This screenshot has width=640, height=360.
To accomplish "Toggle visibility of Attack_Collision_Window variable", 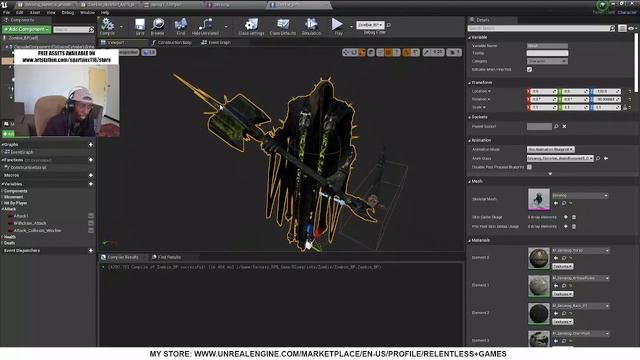I will tap(91, 231).
